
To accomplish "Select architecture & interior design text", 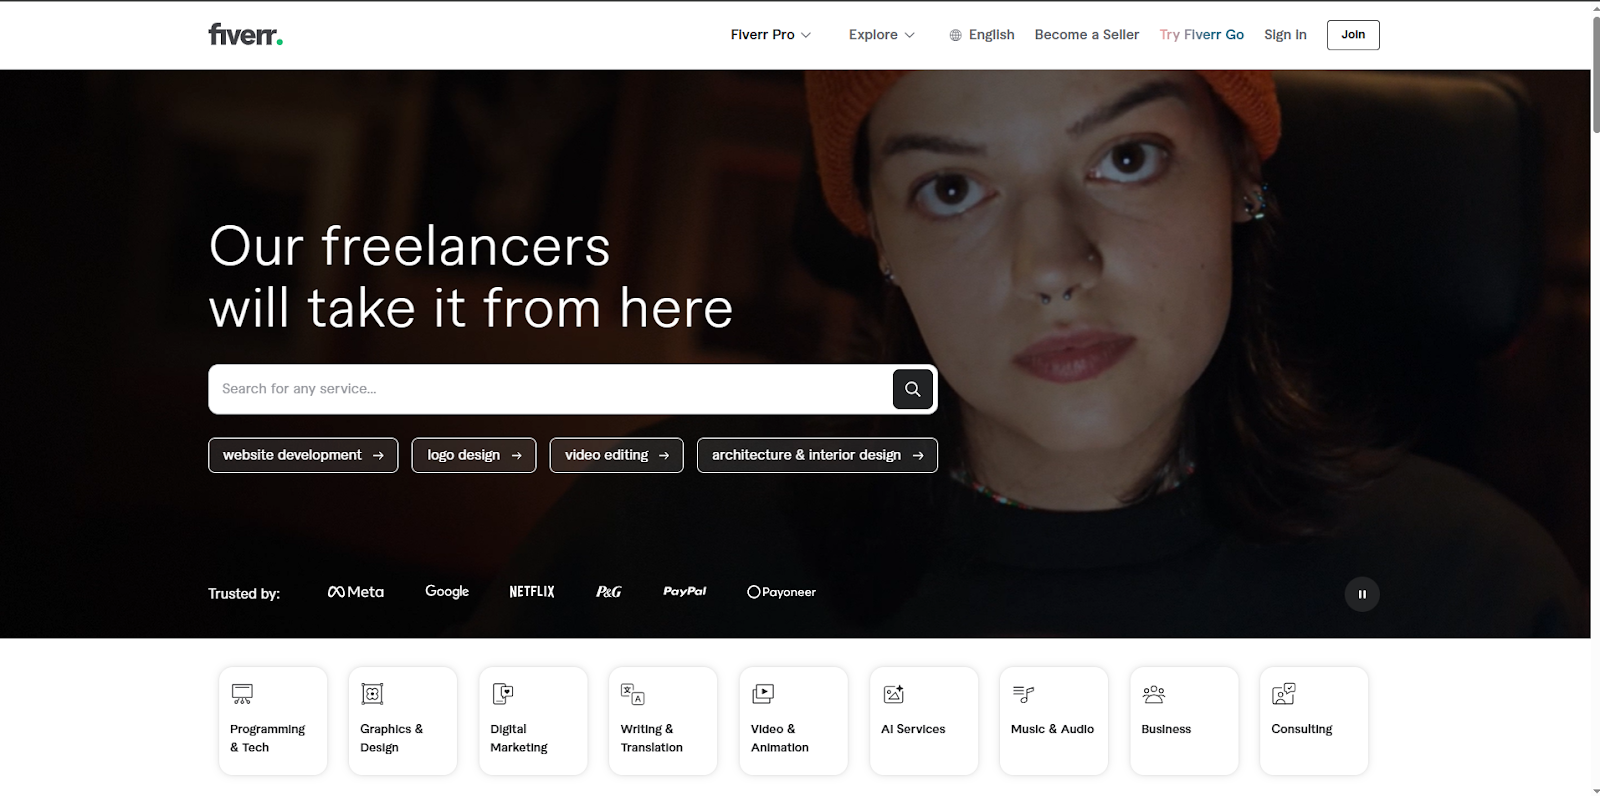I will click(806, 455).
